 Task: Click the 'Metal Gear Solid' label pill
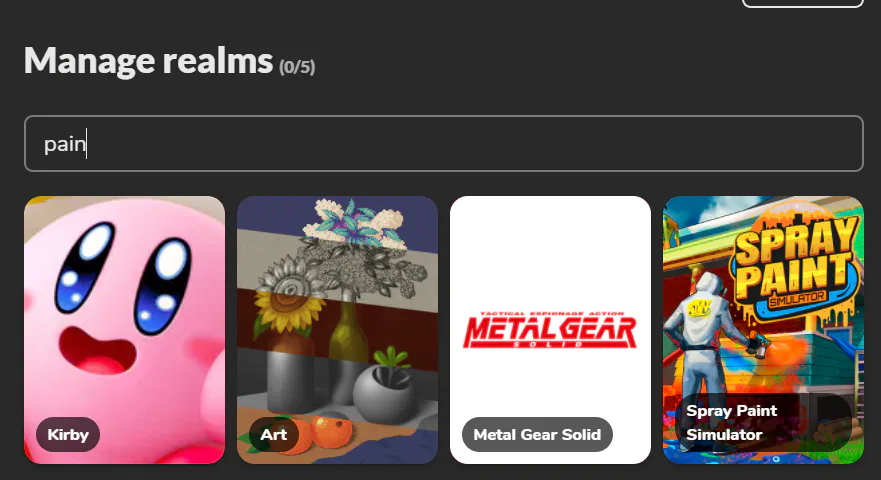coord(537,434)
